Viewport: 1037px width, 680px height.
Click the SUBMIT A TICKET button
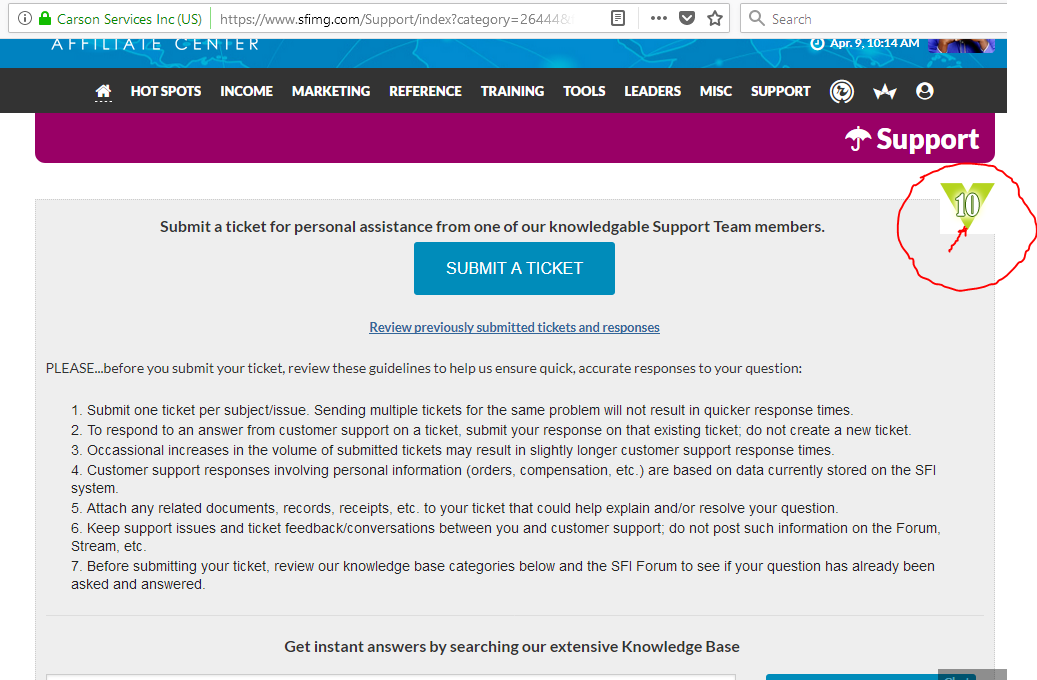click(515, 269)
